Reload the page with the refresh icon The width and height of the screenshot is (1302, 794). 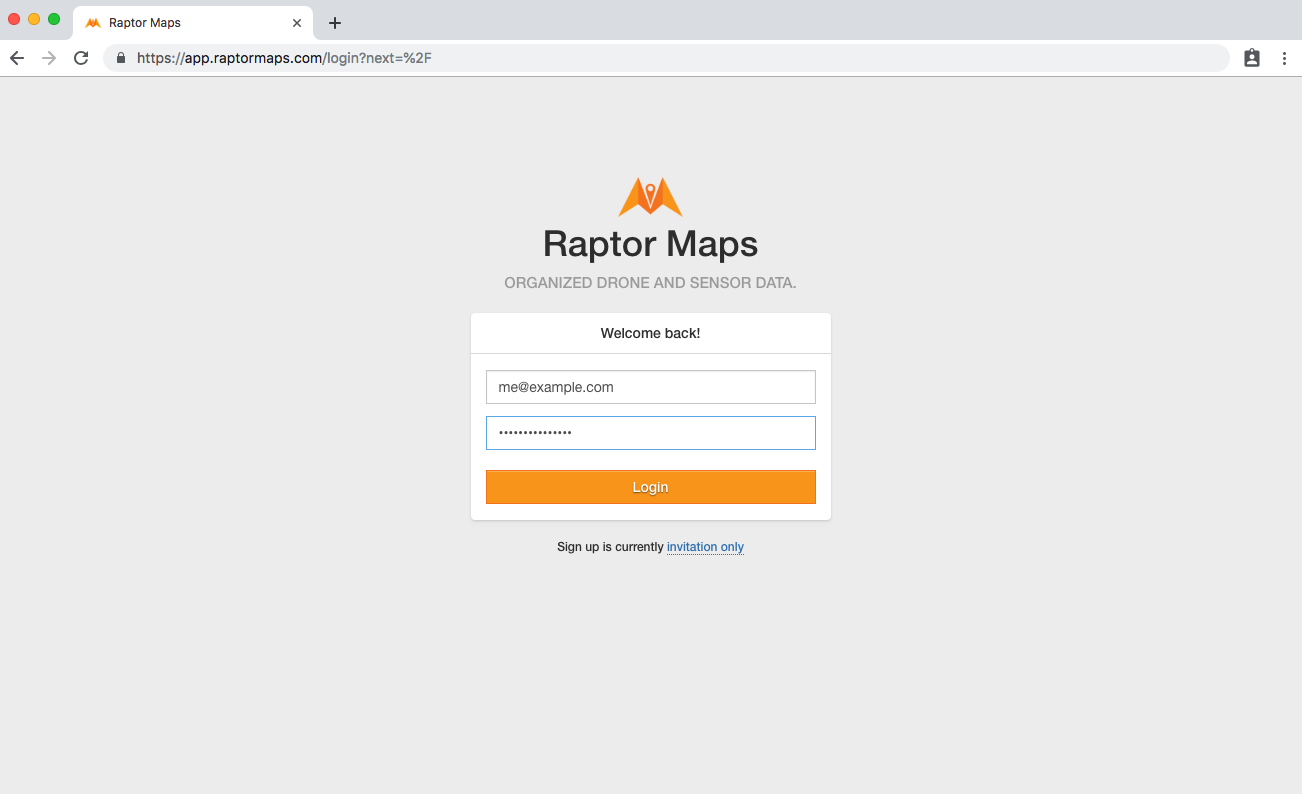tap(81, 58)
